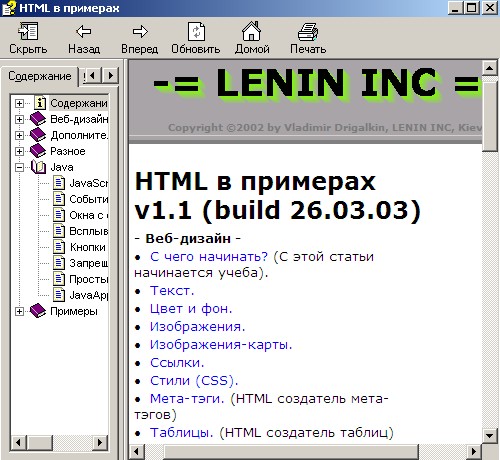Click the Разное purple book icon
Image resolution: width=500 pixels, height=460 pixels.
click(x=38, y=151)
